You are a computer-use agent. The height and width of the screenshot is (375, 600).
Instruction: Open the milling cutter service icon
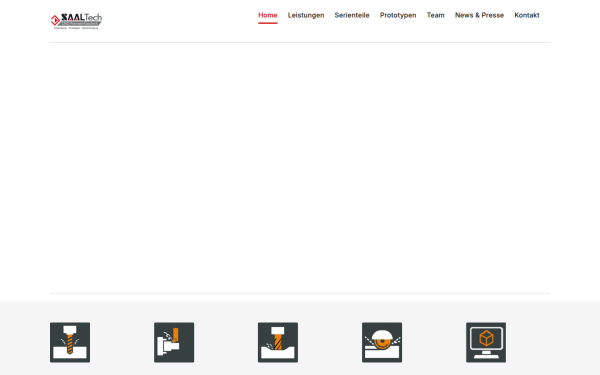(x=278, y=342)
